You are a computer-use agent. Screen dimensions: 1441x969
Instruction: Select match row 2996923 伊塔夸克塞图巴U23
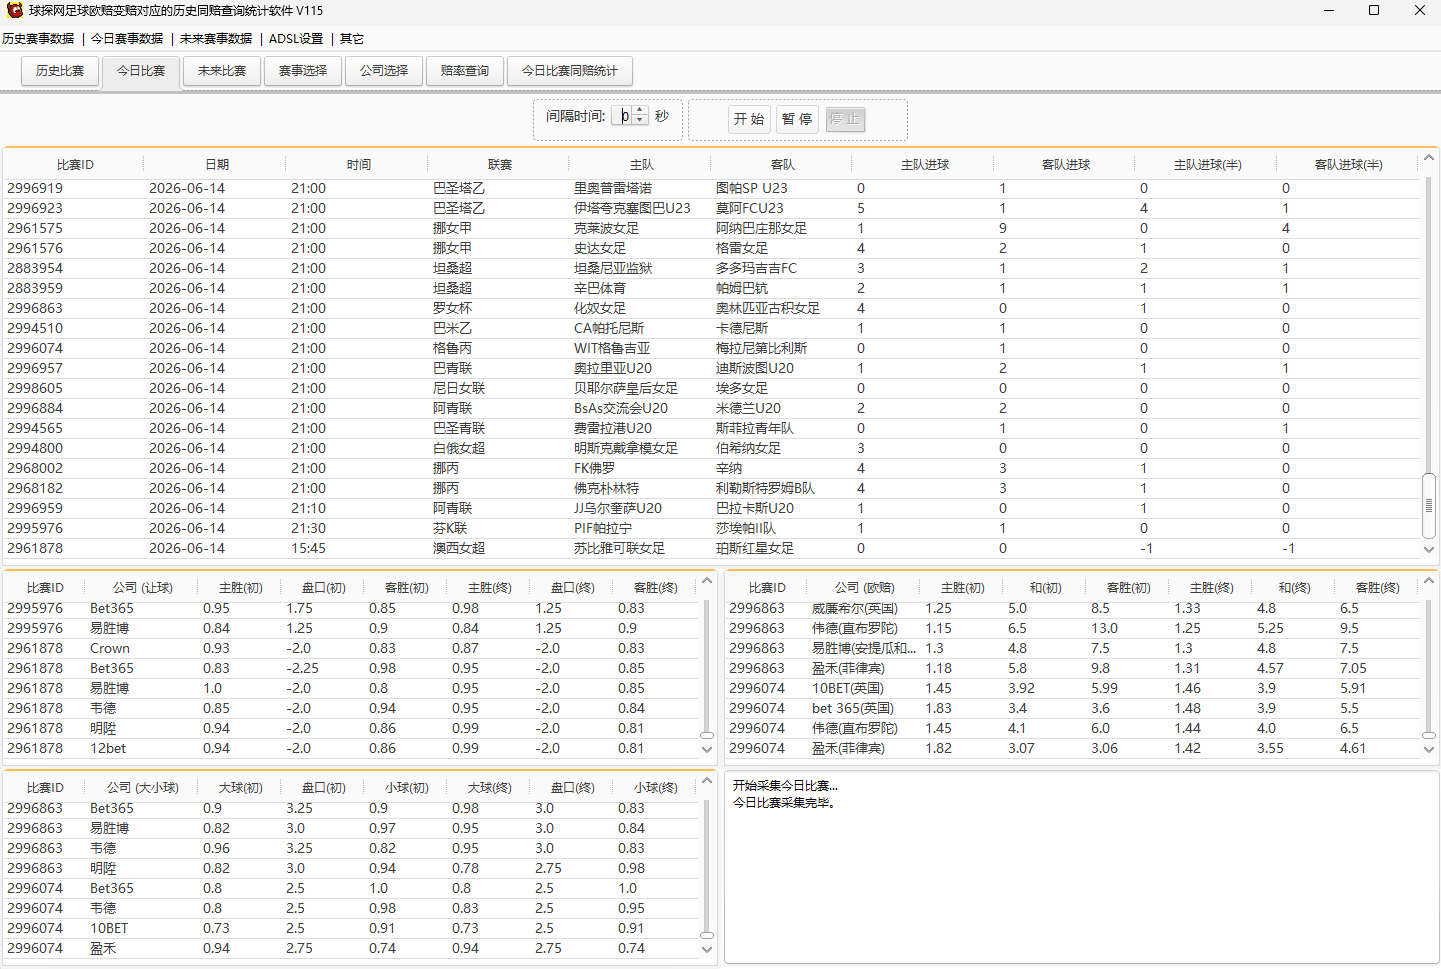tap(712, 208)
